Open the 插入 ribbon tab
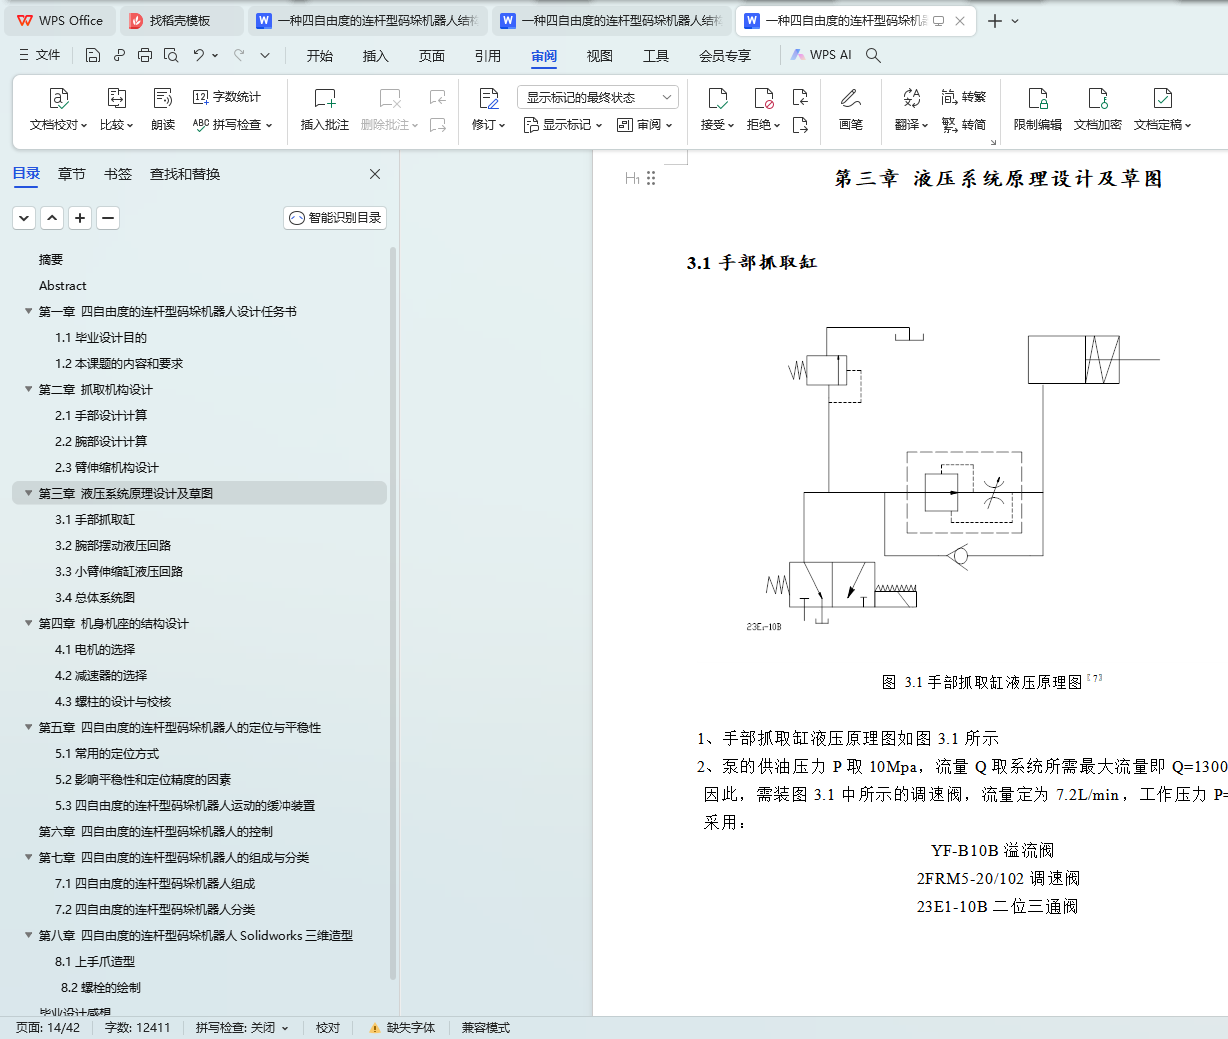This screenshot has width=1228, height=1039. pyautogui.click(x=376, y=55)
